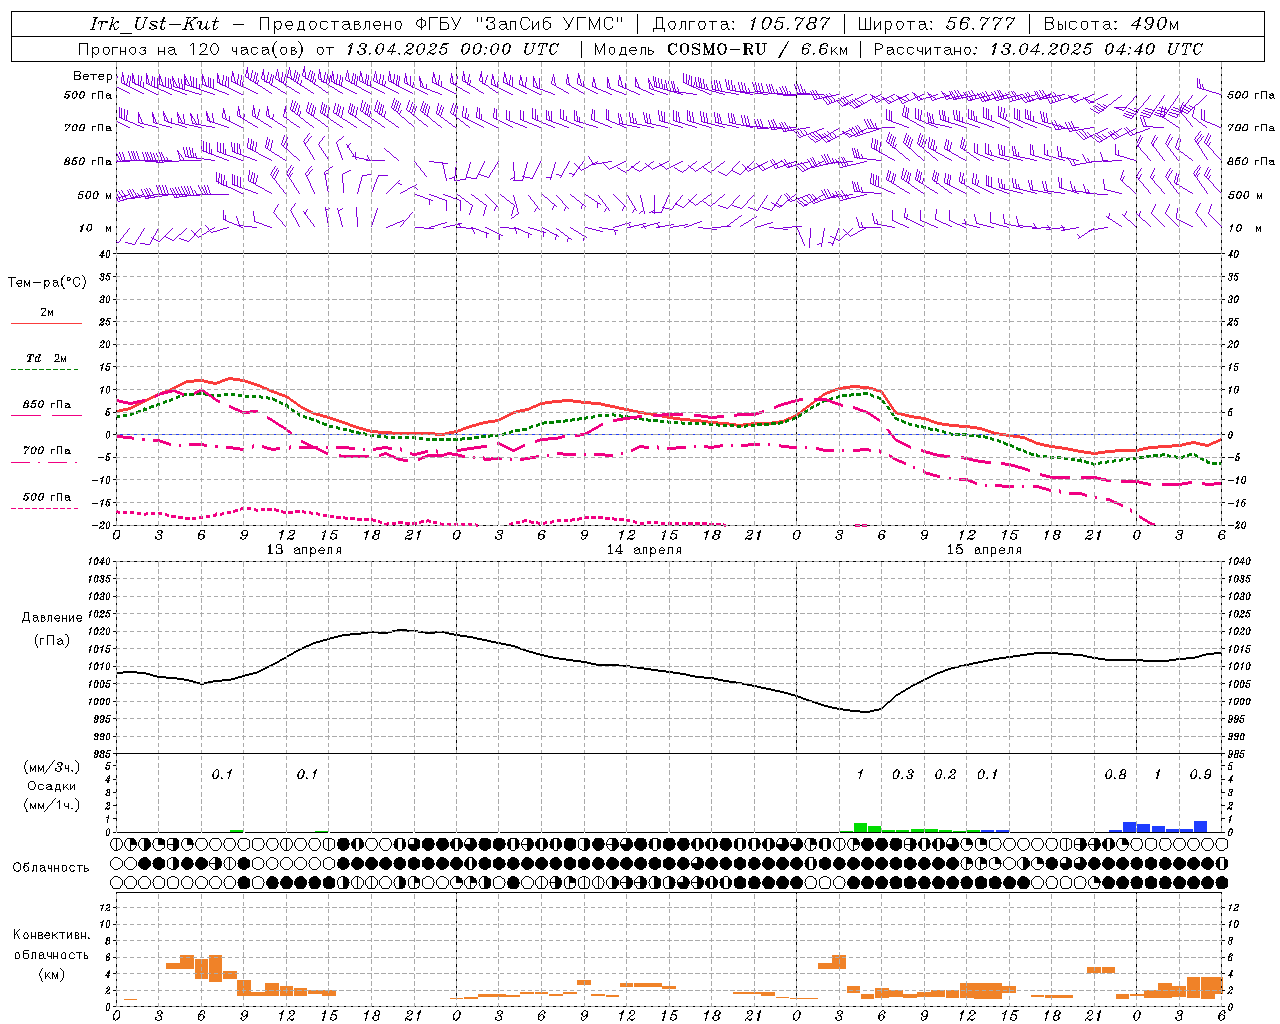Click the tallest orange convective bar near hour 6
The image size is (1280, 1024).
click(215, 968)
